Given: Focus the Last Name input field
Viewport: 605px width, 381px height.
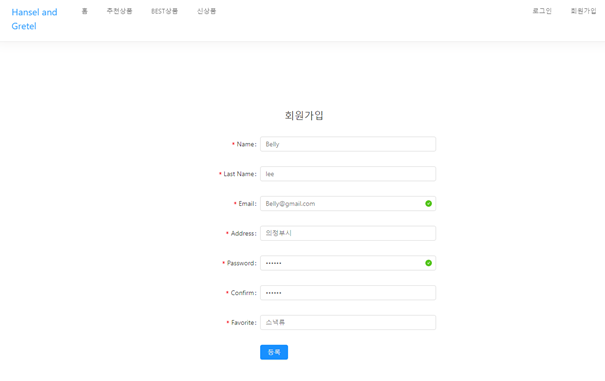Looking at the screenshot, I should pos(348,174).
